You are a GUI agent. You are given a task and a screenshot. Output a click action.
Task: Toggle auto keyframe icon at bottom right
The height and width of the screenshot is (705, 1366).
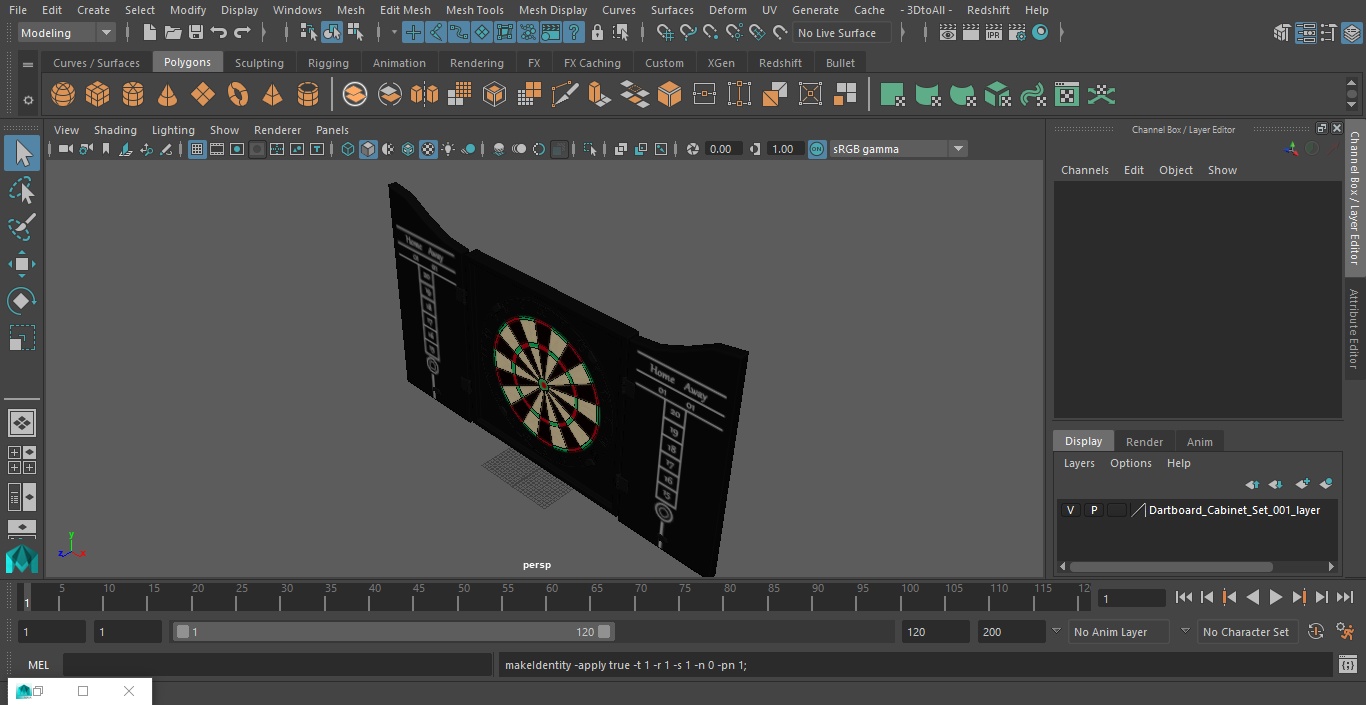[x=1316, y=632]
